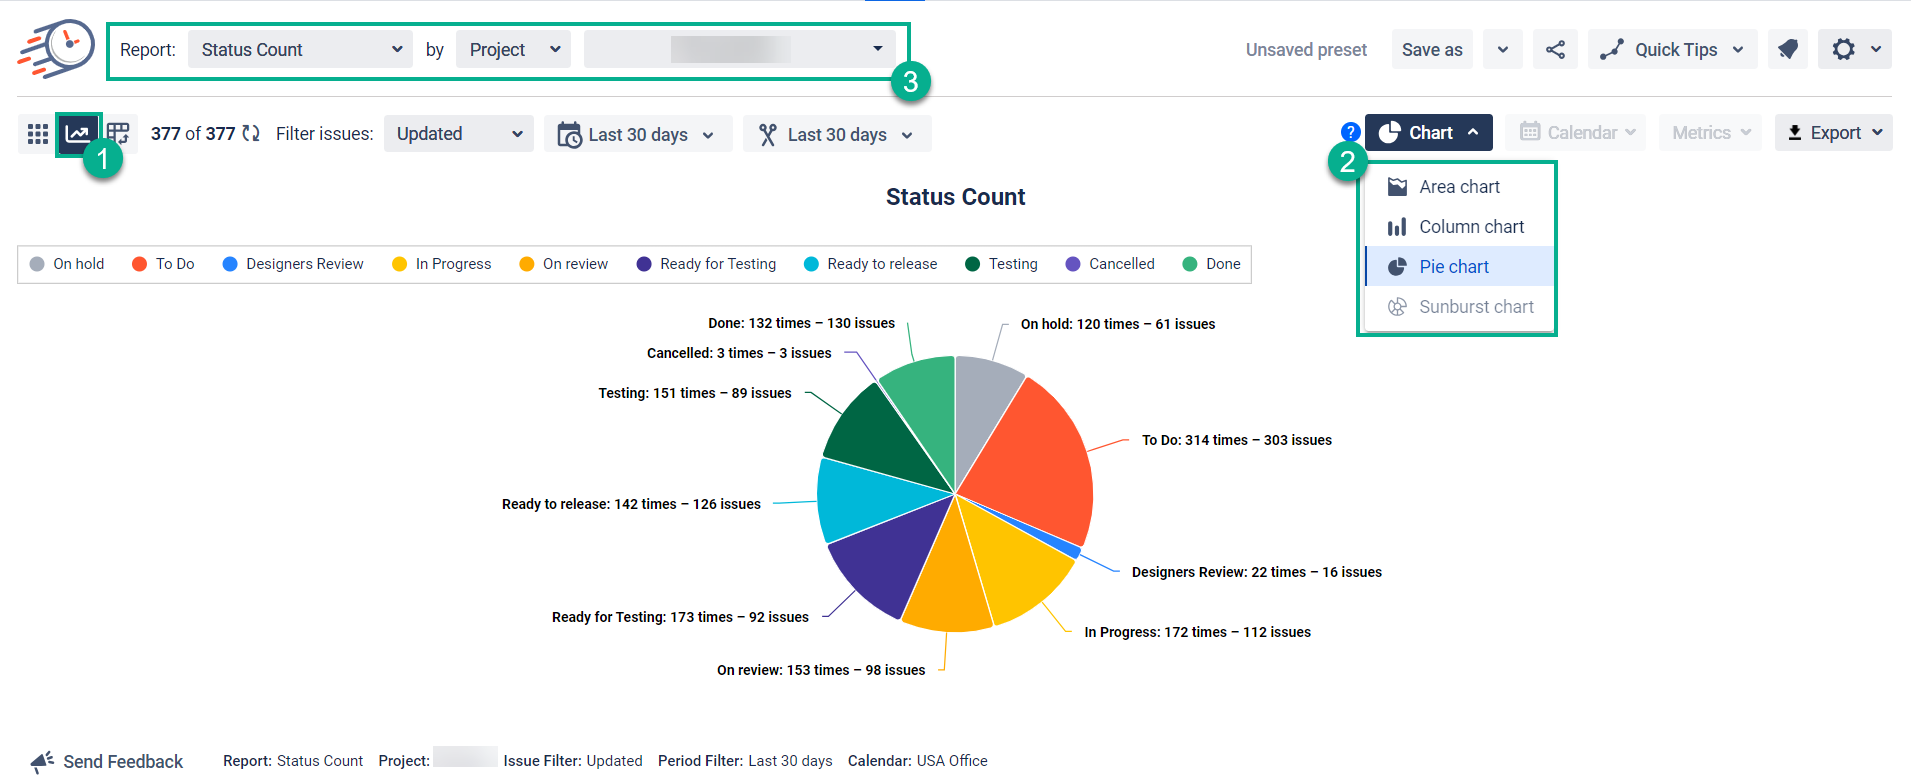The width and height of the screenshot is (1911, 775).
Task: Expand the Project grouping dropdown
Action: tap(513, 49)
